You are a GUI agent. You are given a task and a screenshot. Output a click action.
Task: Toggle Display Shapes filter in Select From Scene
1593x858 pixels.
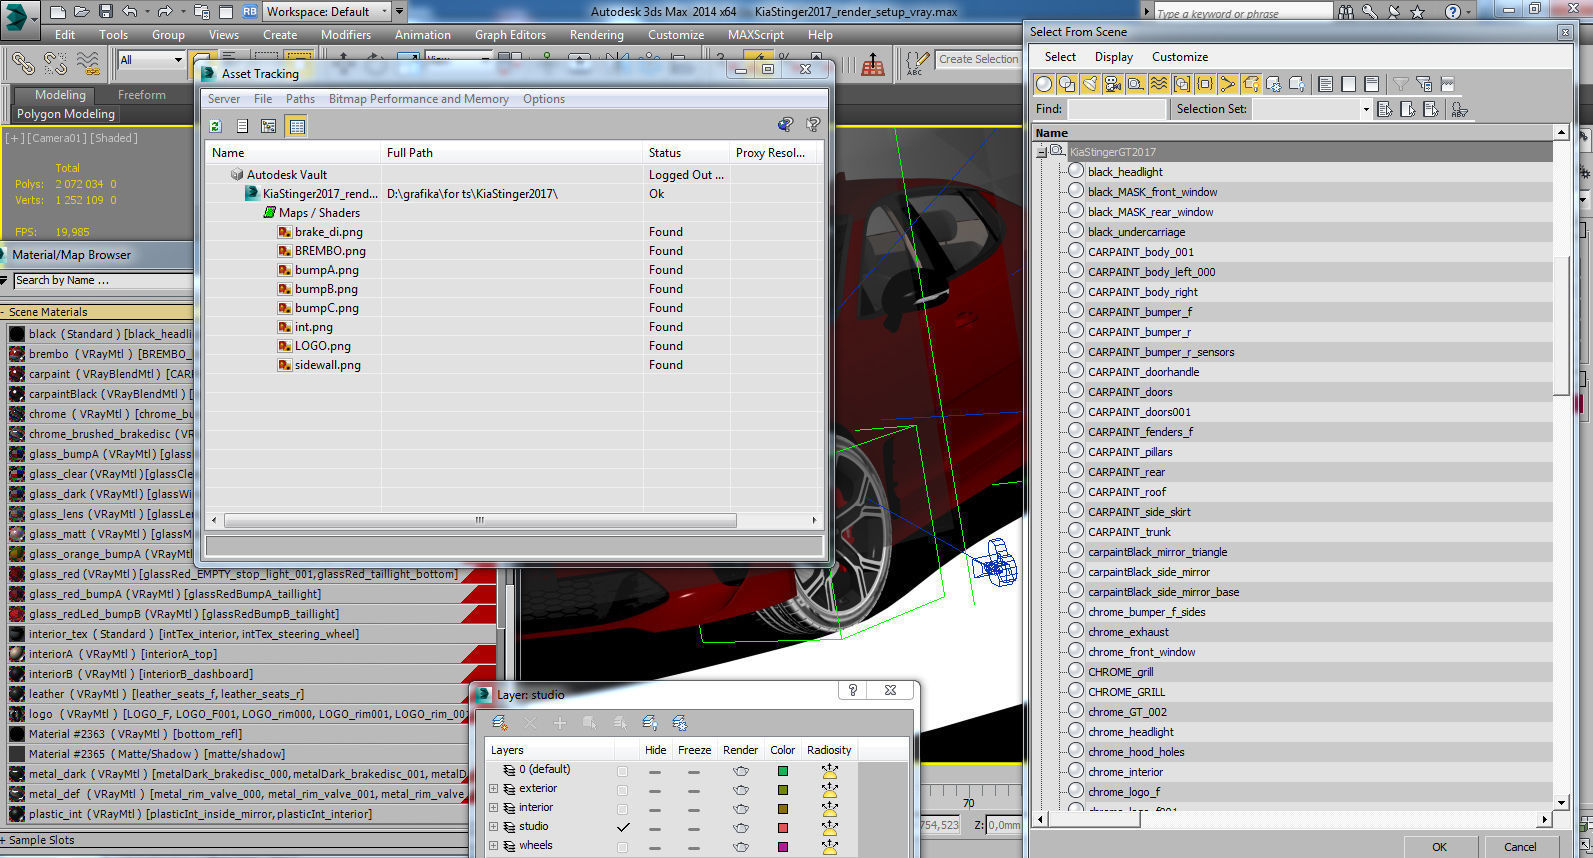[x=1067, y=84]
